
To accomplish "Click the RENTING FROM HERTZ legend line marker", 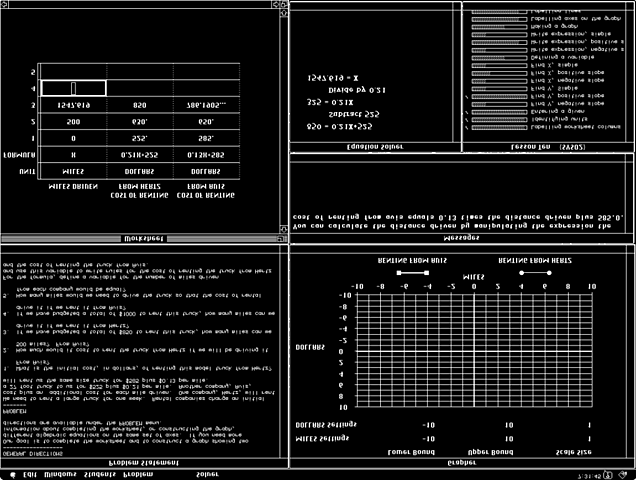I will (535, 273).
